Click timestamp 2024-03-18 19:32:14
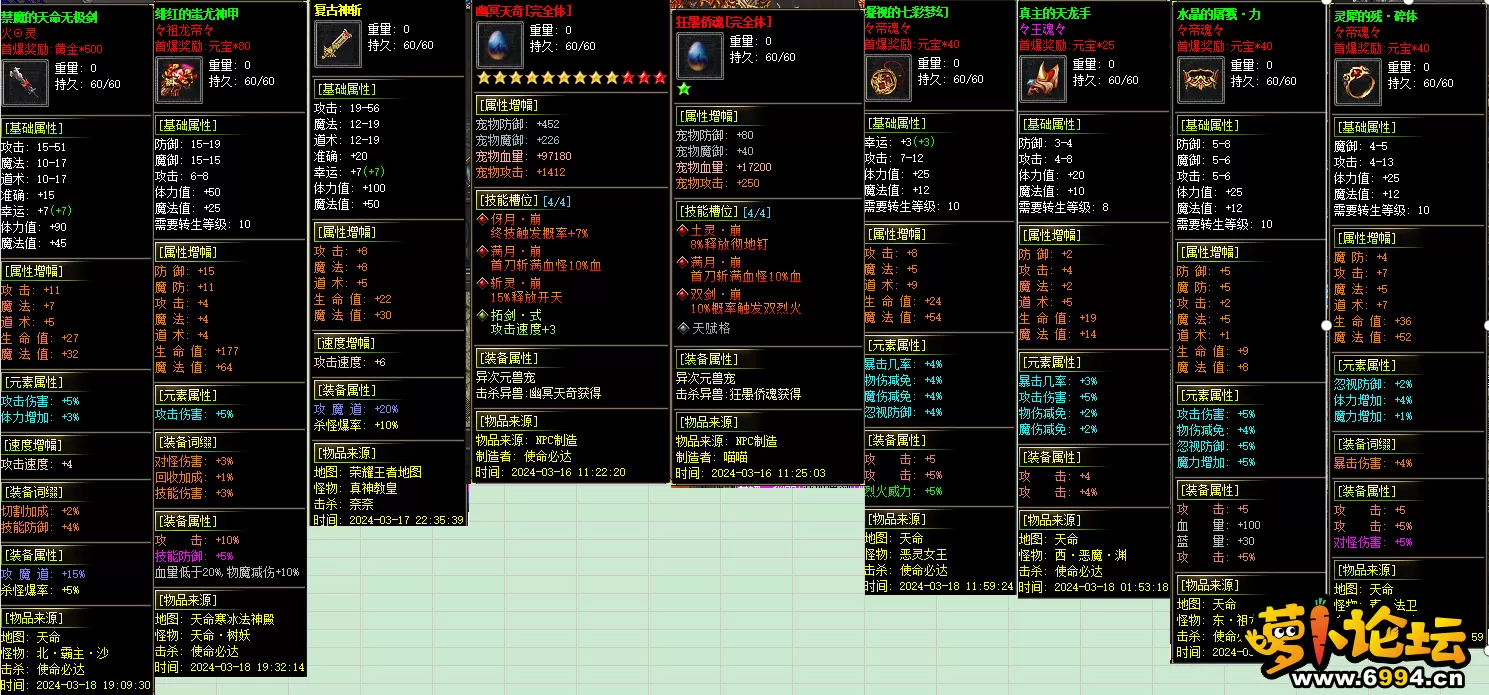 tap(230, 667)
